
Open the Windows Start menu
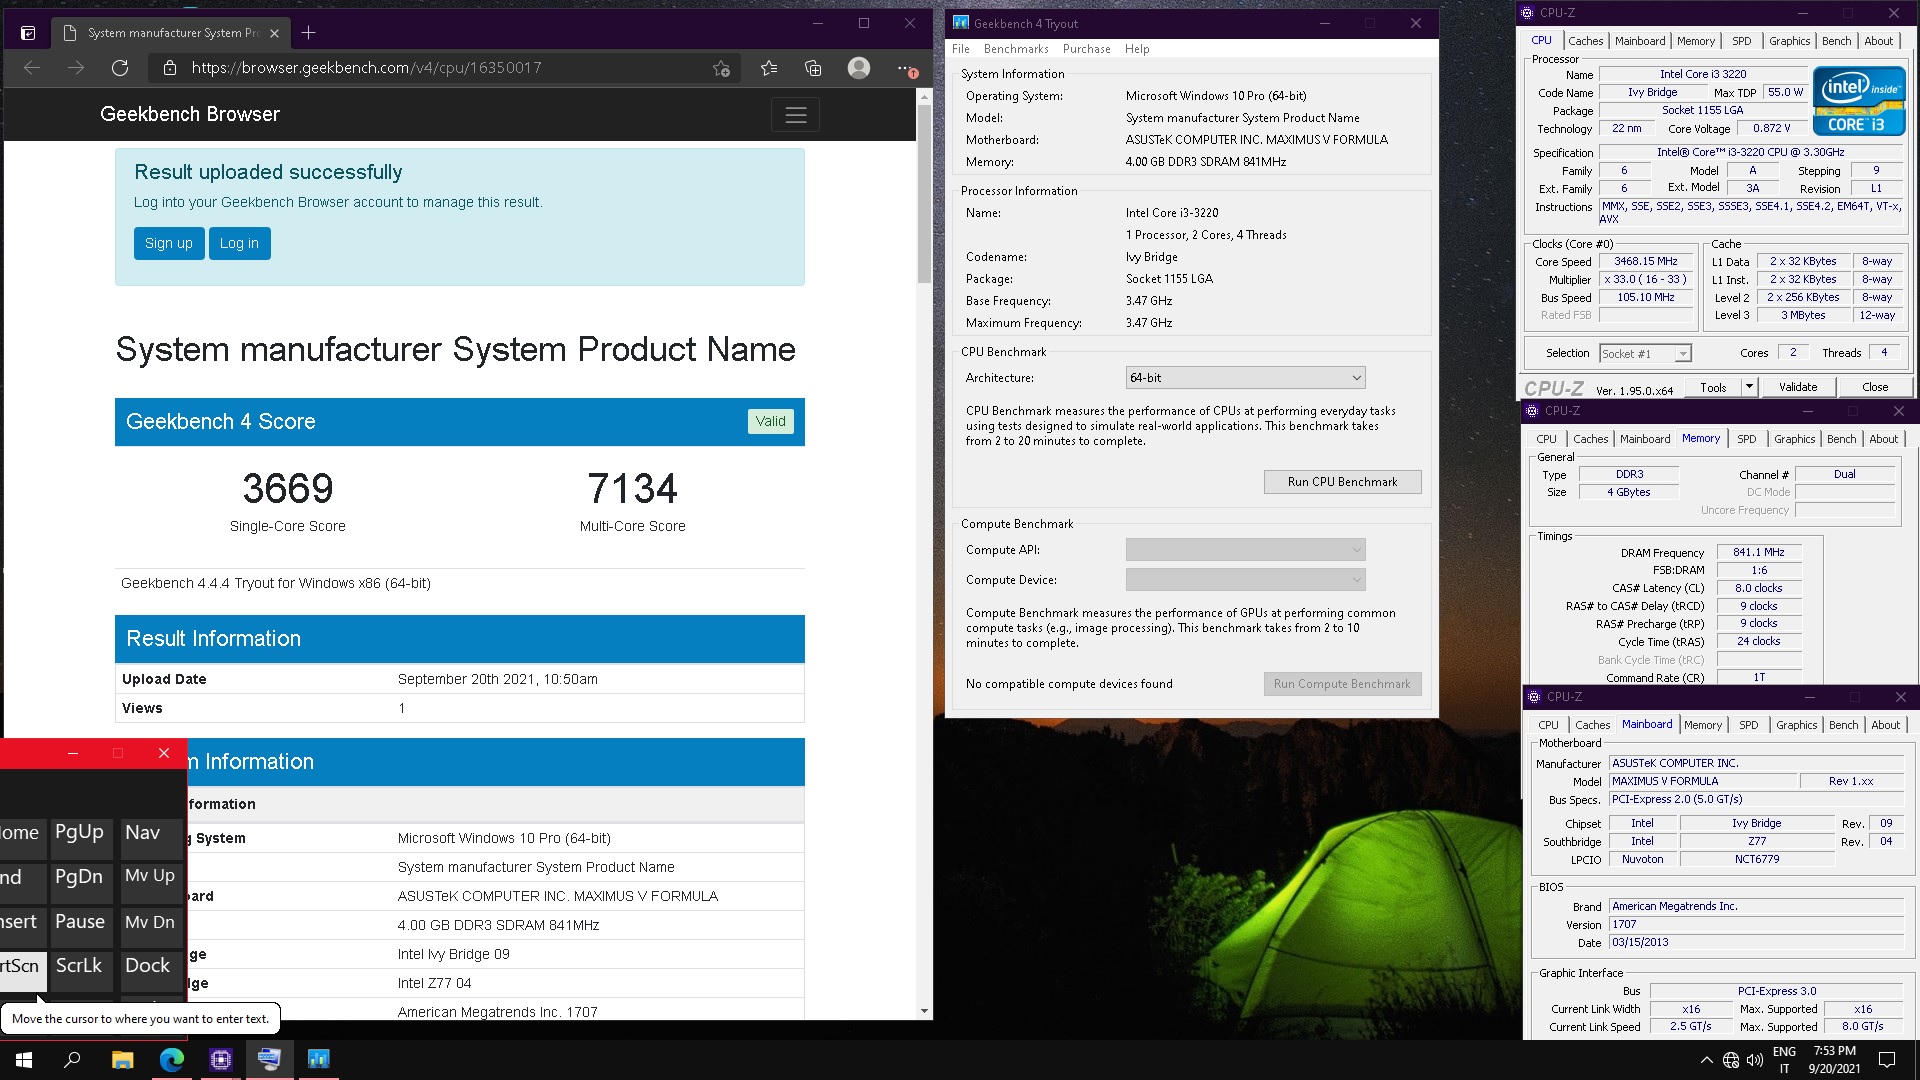point(24,1060)
